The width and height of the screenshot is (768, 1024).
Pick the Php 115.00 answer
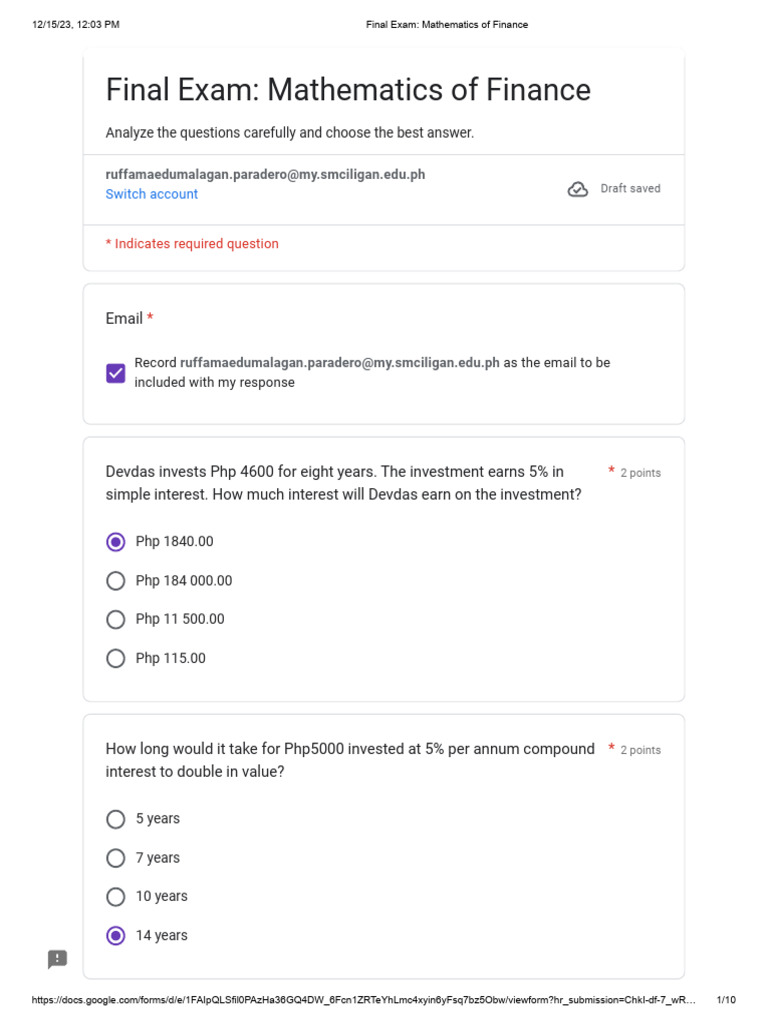point(116,659)
